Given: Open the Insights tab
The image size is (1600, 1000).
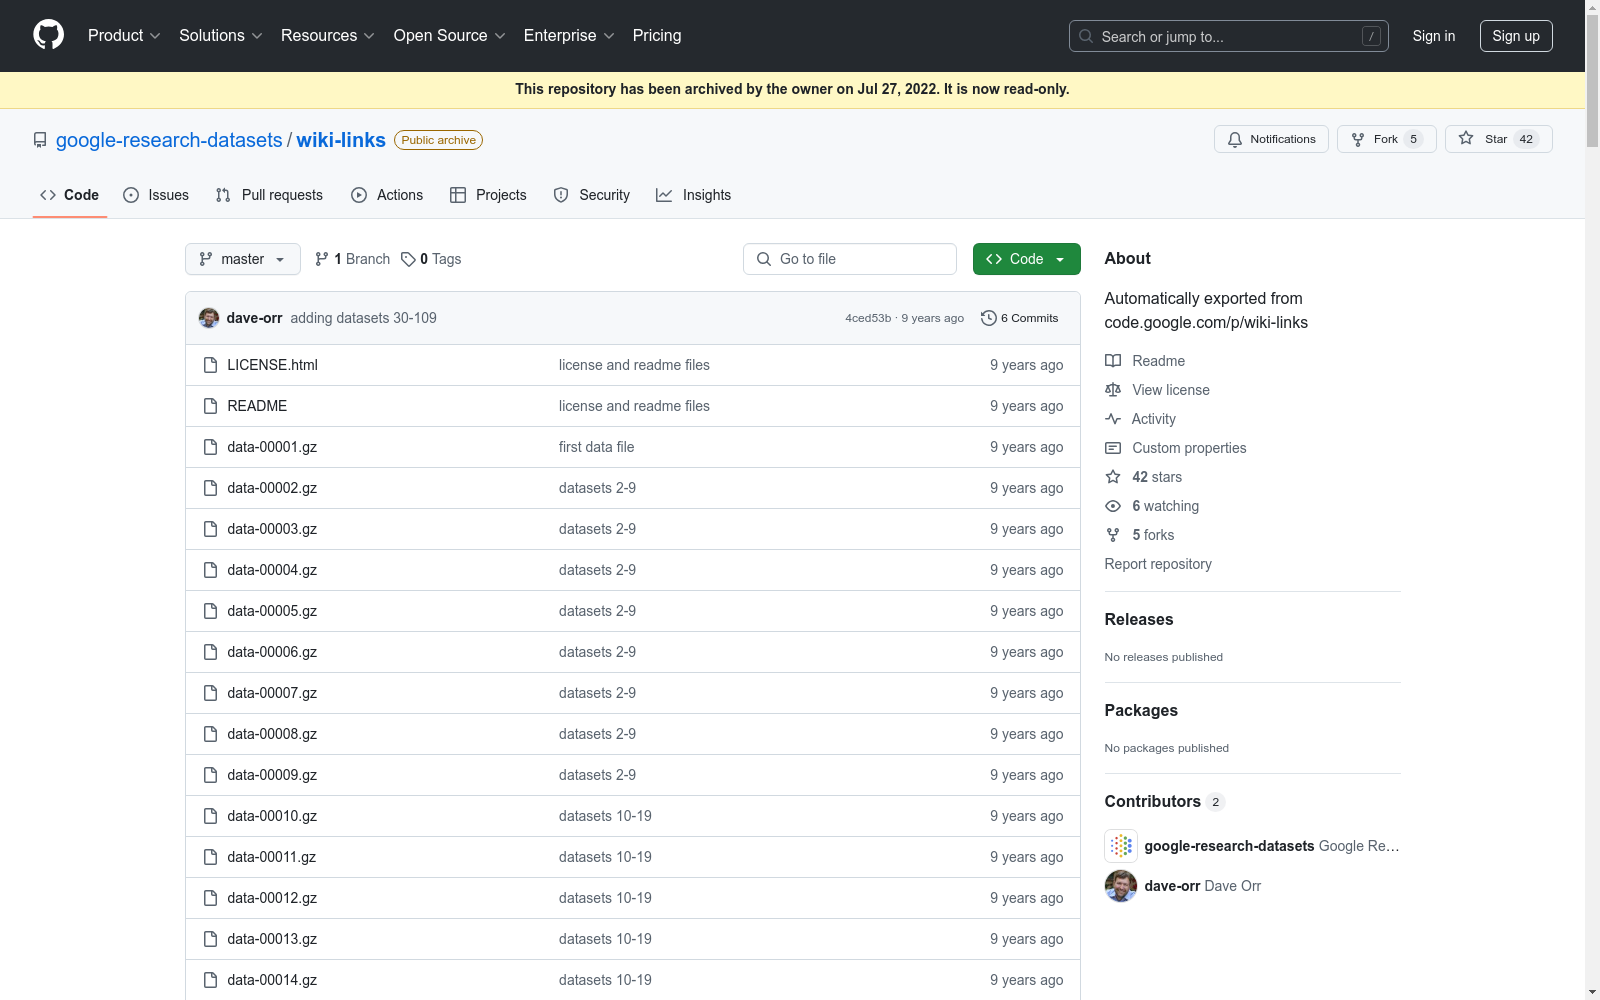Looking at the screenshot, I should (x=693, y=195).
